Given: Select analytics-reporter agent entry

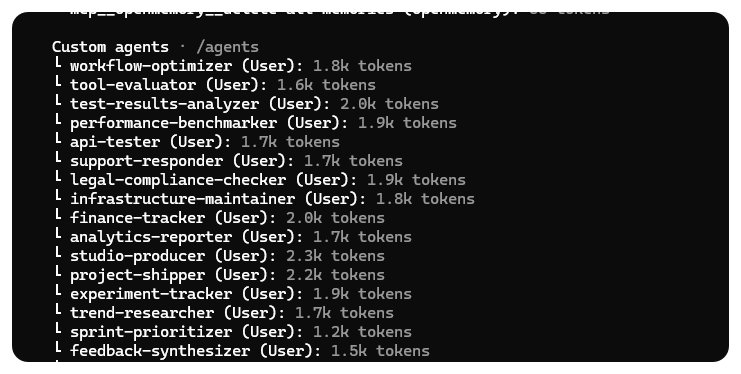Looking at the screenshot, I should coord(232,237).
